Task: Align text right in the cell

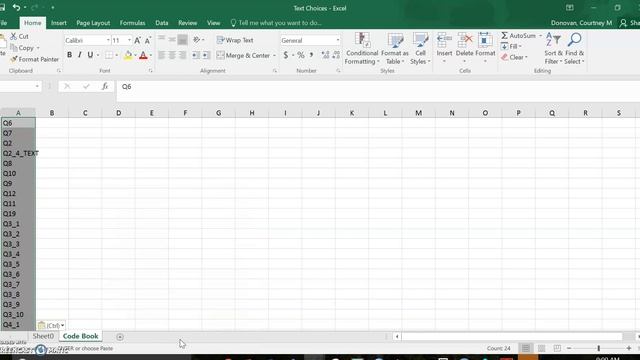Action: (x=182, y=55)
